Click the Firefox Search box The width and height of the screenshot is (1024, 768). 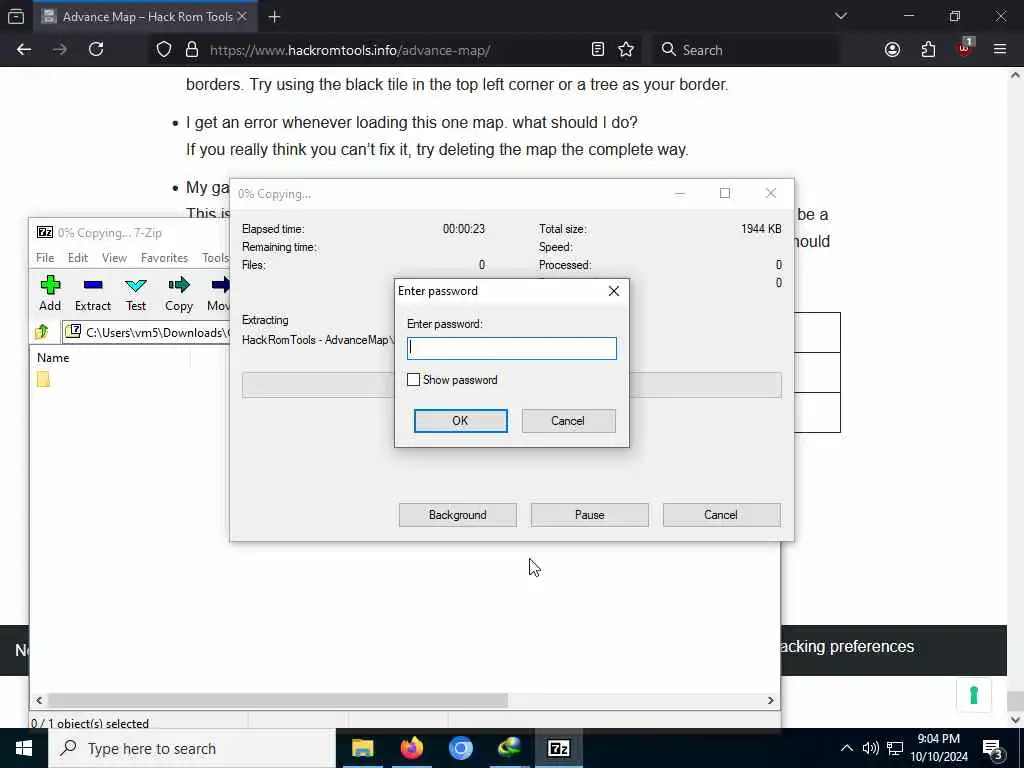point(748,50)
